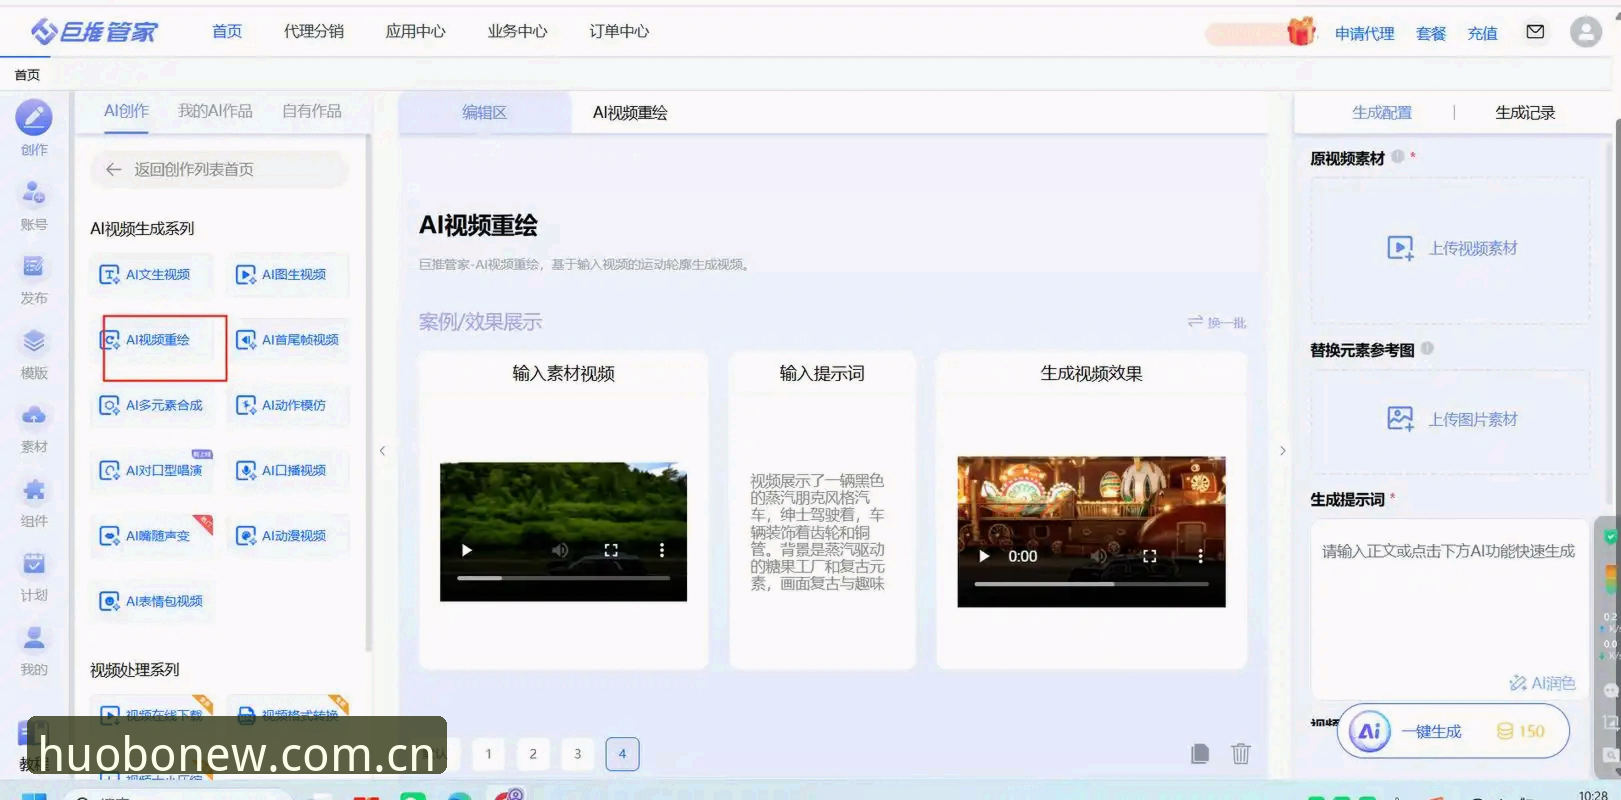Click into the 生成提示词 text field

(x=1450, y=608)
